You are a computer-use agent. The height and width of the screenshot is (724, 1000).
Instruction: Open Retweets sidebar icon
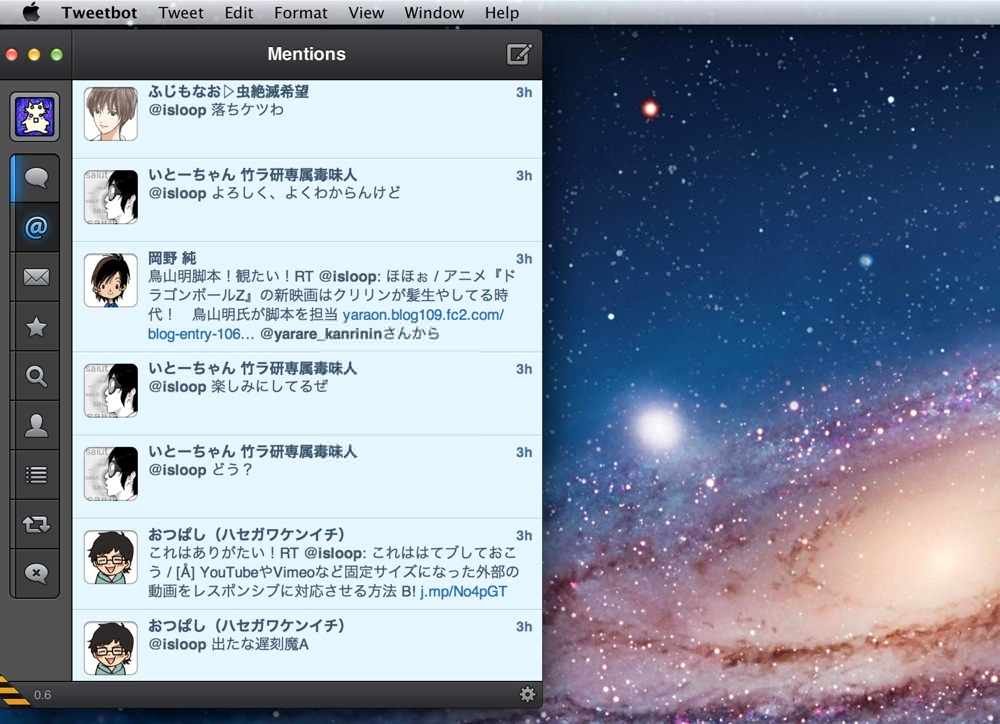(x=36, y=524)
